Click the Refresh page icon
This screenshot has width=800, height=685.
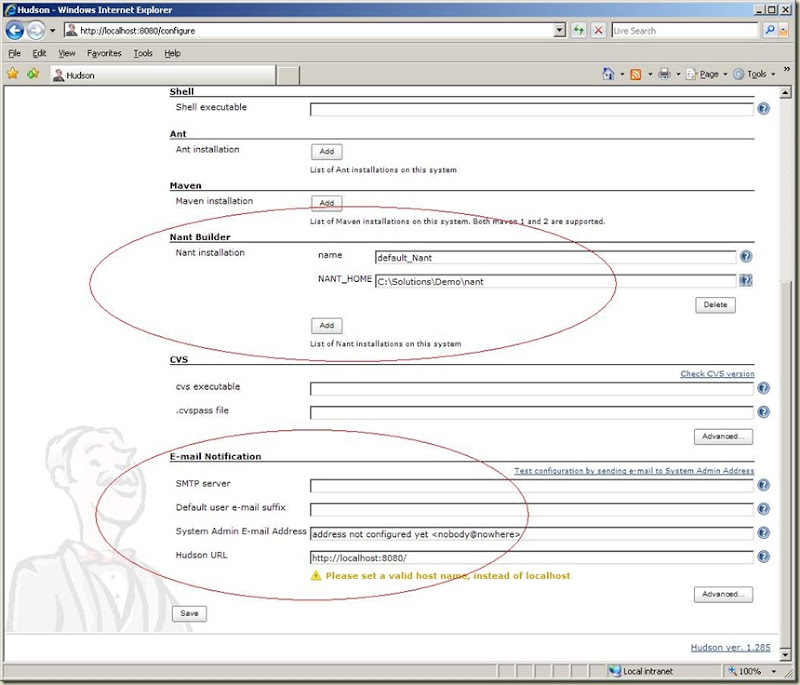pos(578,31)
